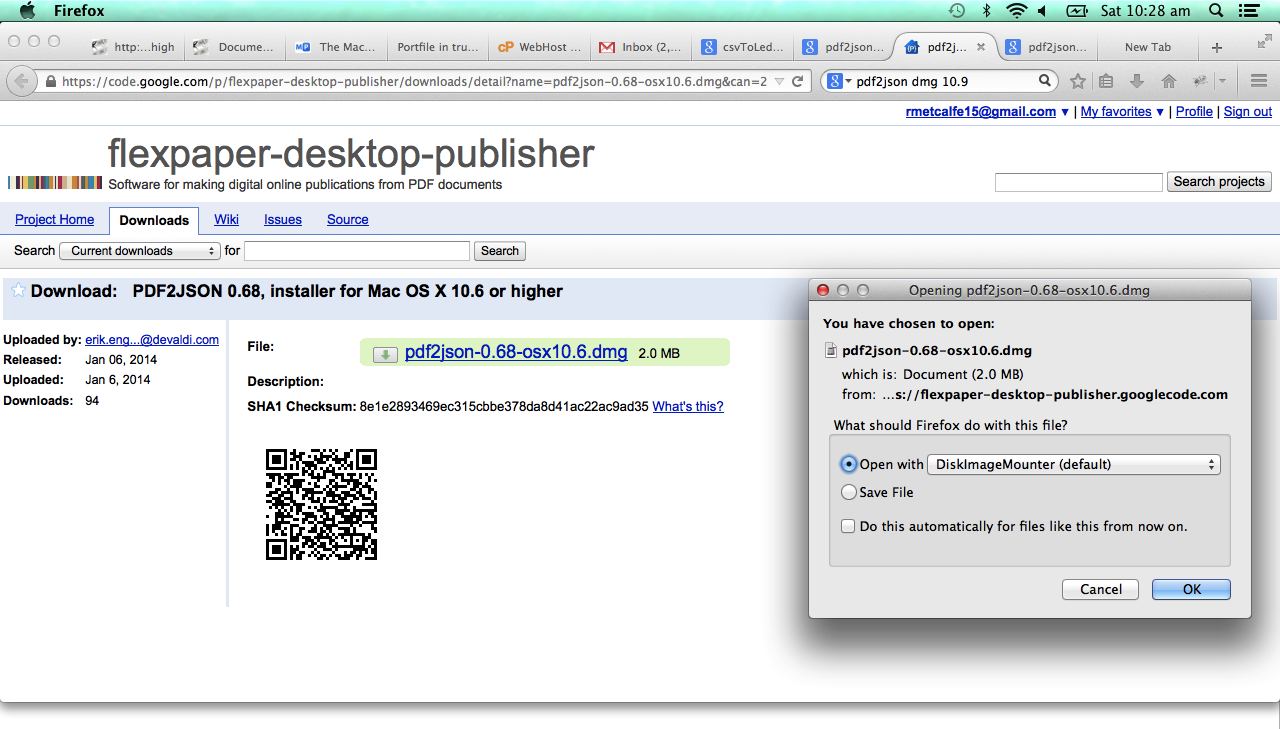1280x729 pixels.
Task: Click the magnifier icon in search box
Action: pos(1044,81)
